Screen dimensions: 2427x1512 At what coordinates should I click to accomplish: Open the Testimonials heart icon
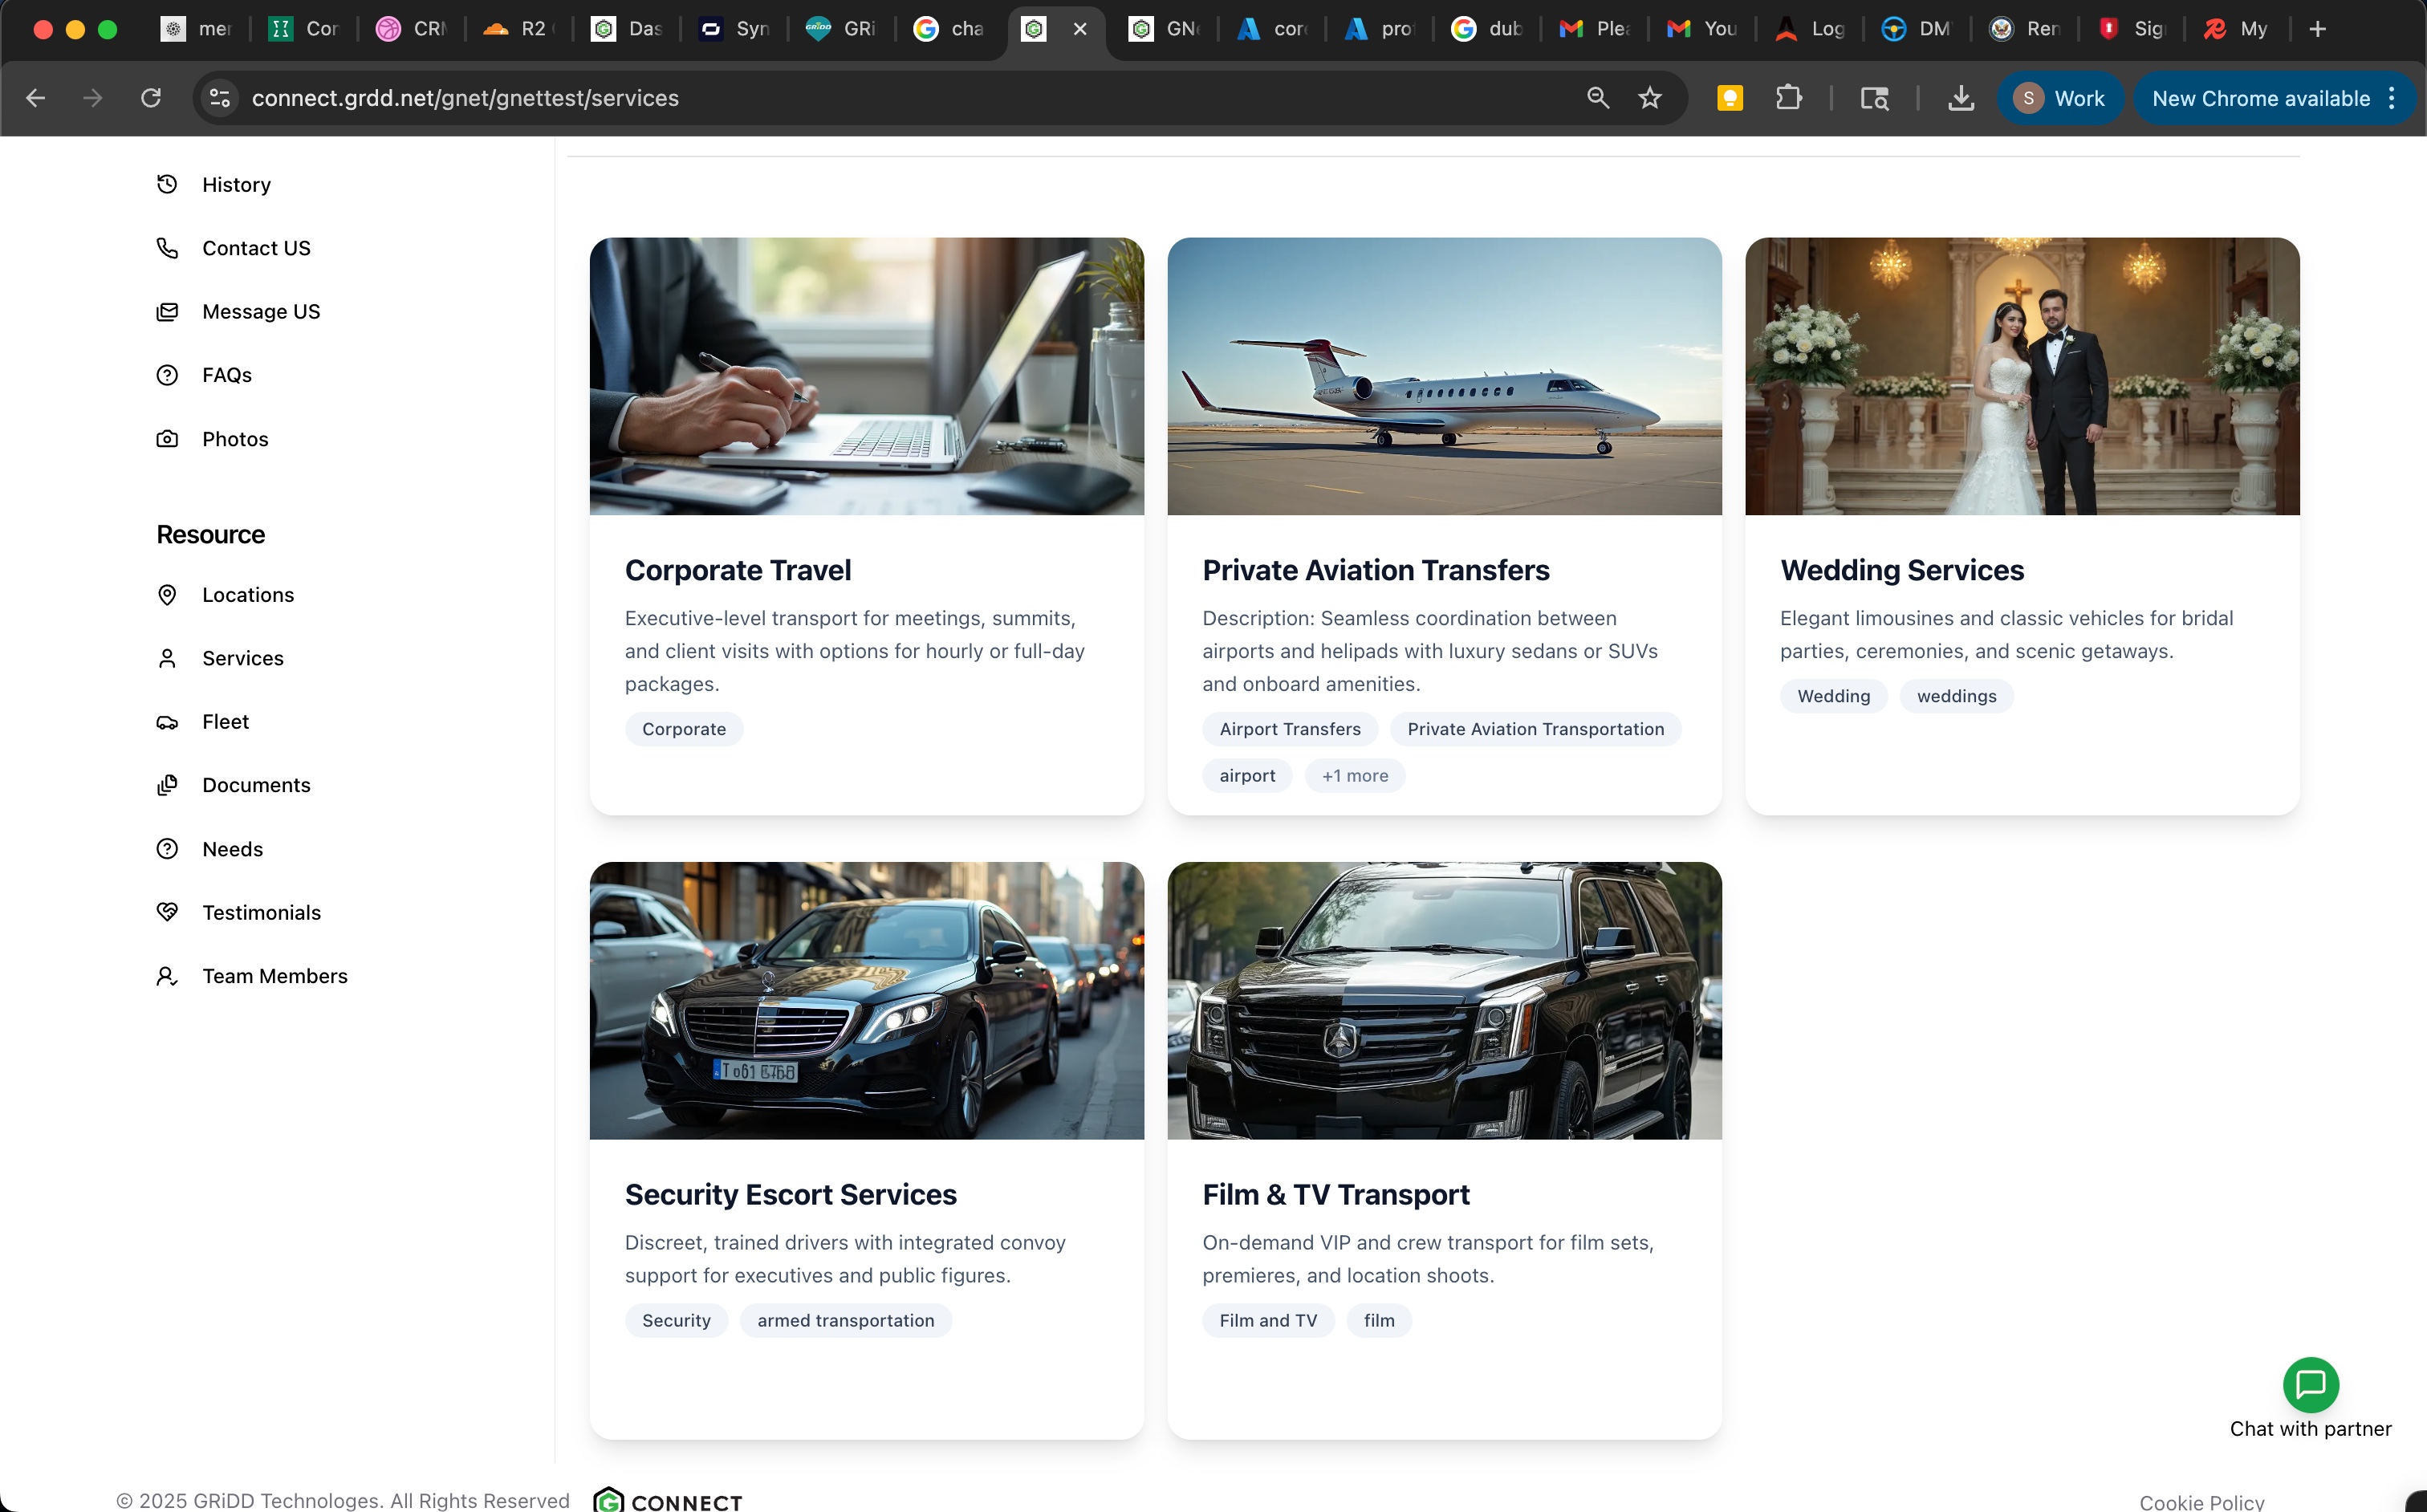click(167, 912)
